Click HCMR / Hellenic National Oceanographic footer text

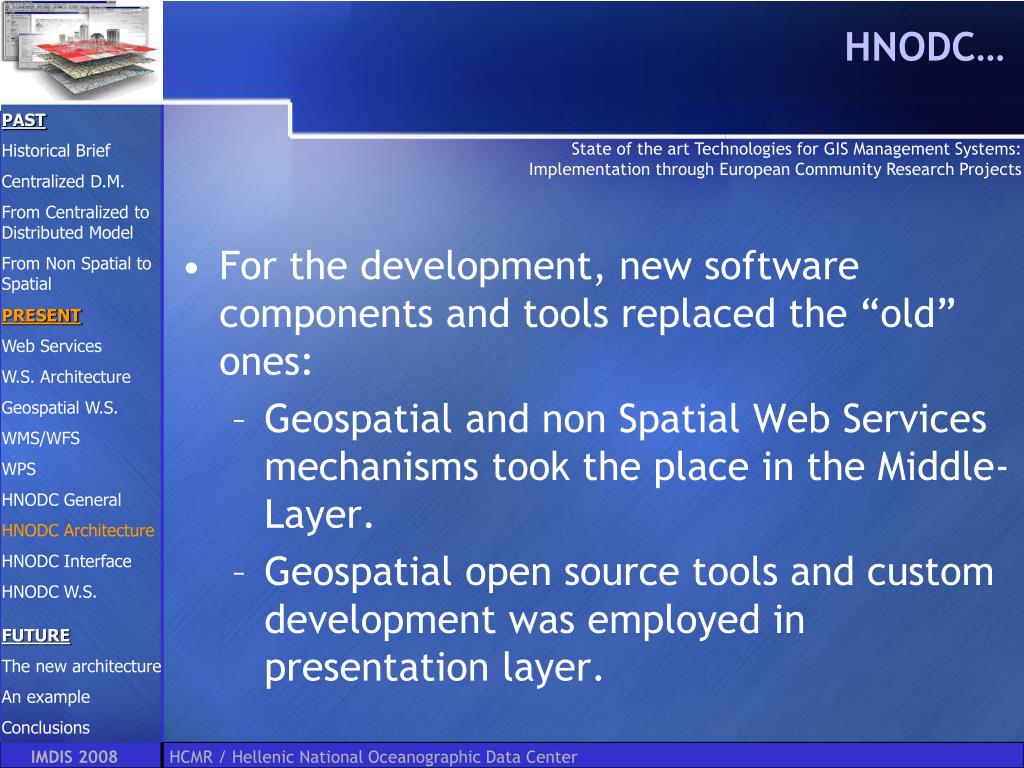[x=373, y=757]
